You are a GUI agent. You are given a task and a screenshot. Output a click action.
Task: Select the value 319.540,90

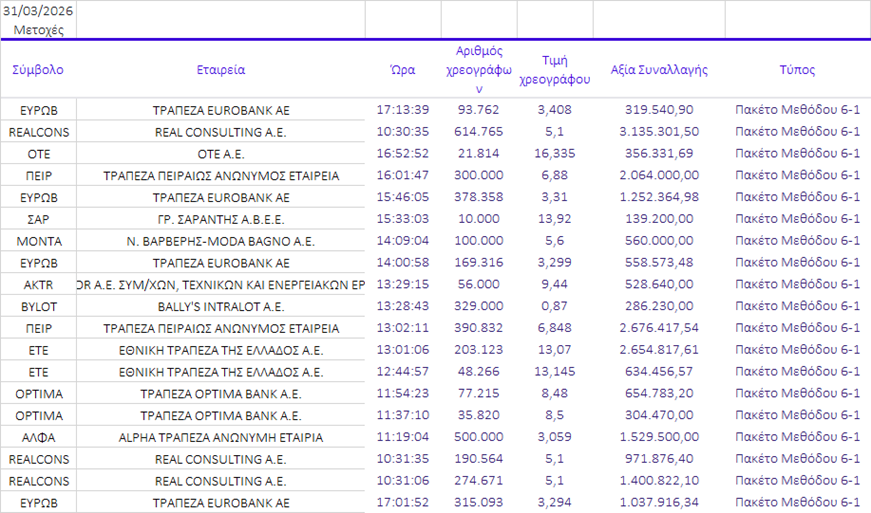point(659,110)
